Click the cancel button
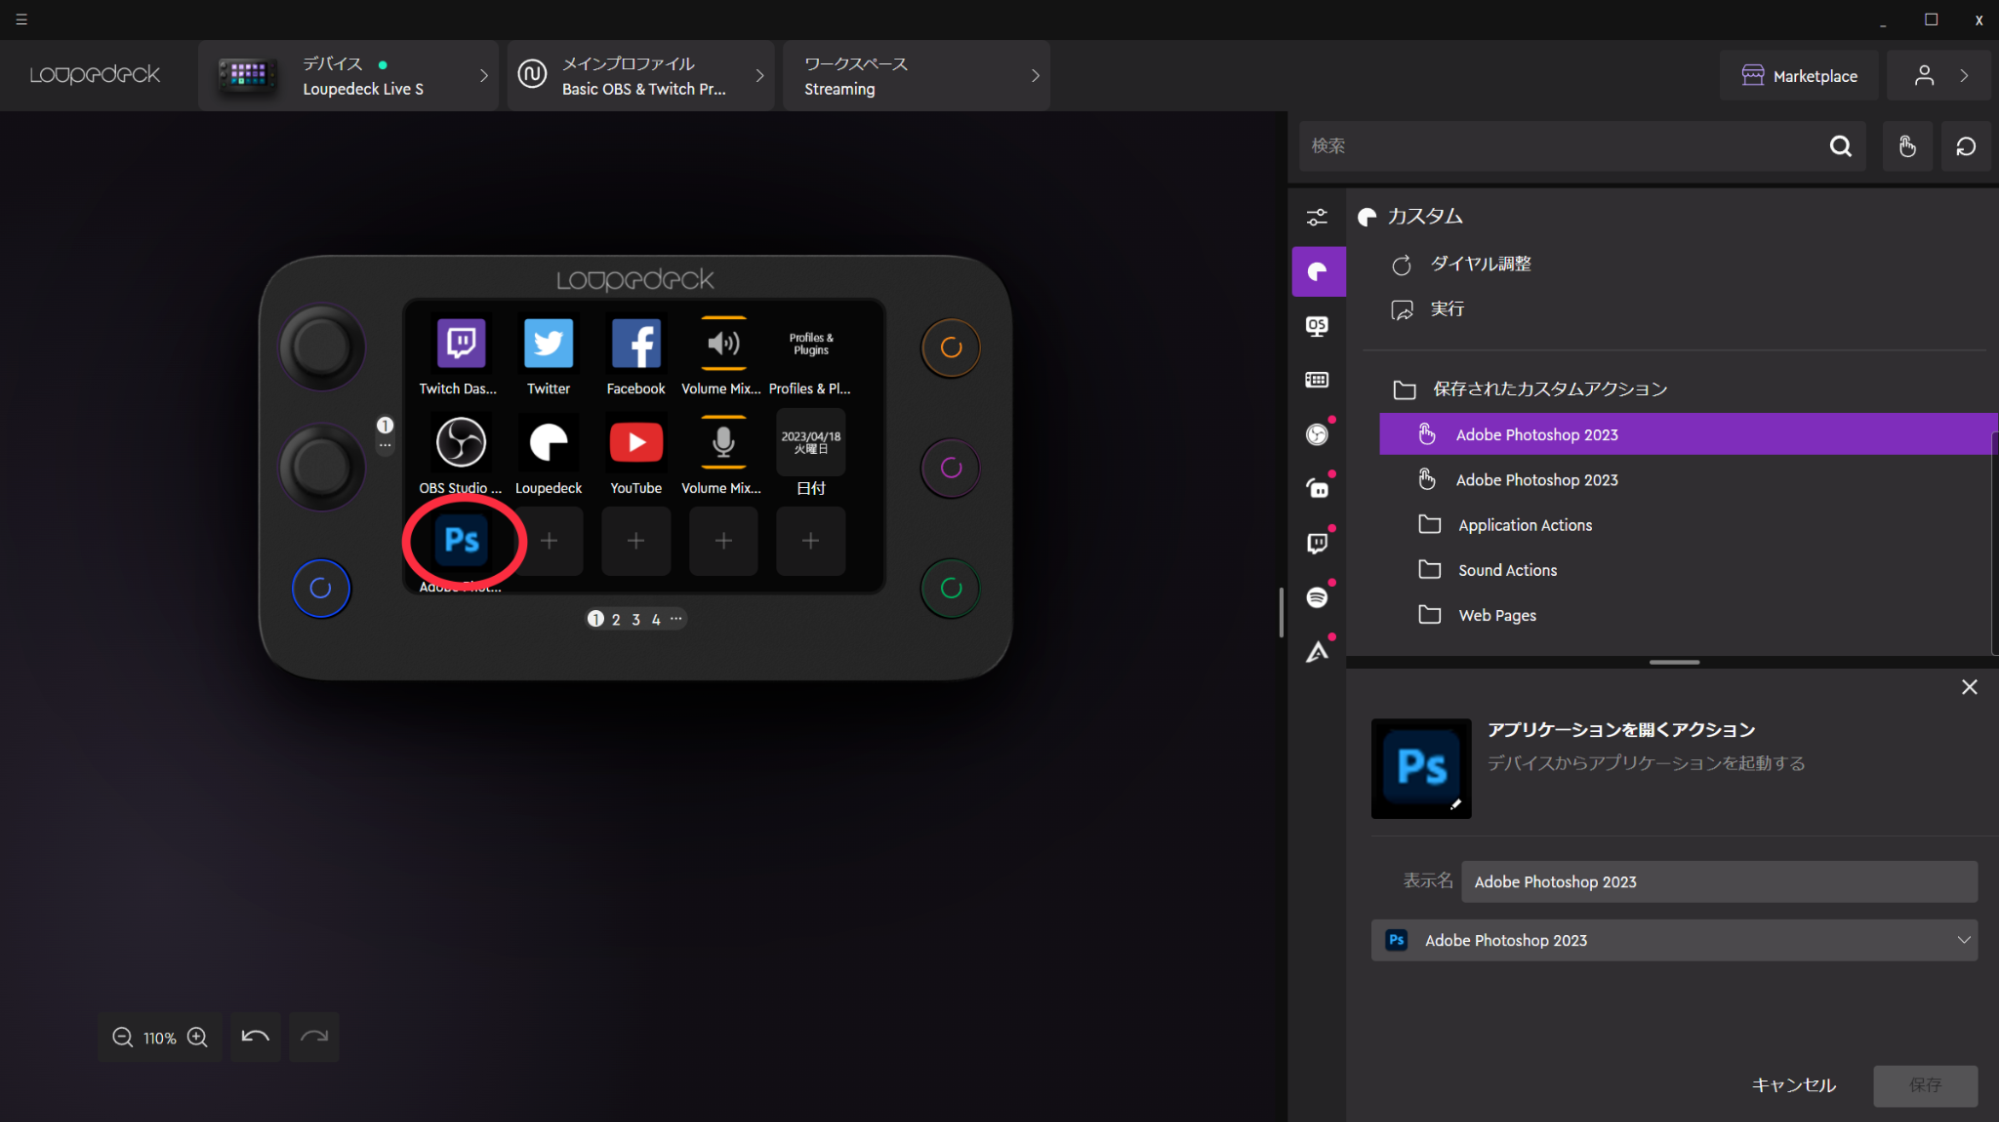This screenshot has height=1122, width=1999. tap(1794, 1085)
